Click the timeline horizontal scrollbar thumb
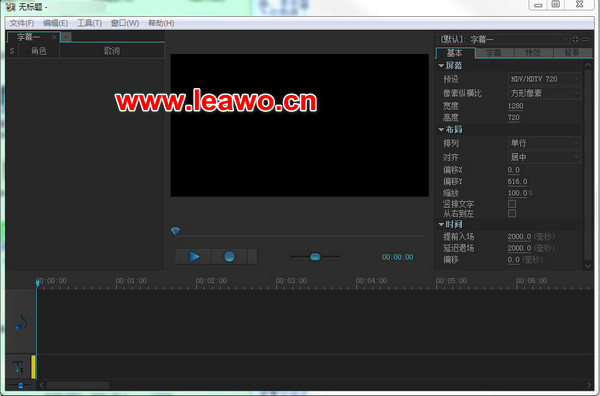Screen dimensions: 600x396 click(77, 385)
